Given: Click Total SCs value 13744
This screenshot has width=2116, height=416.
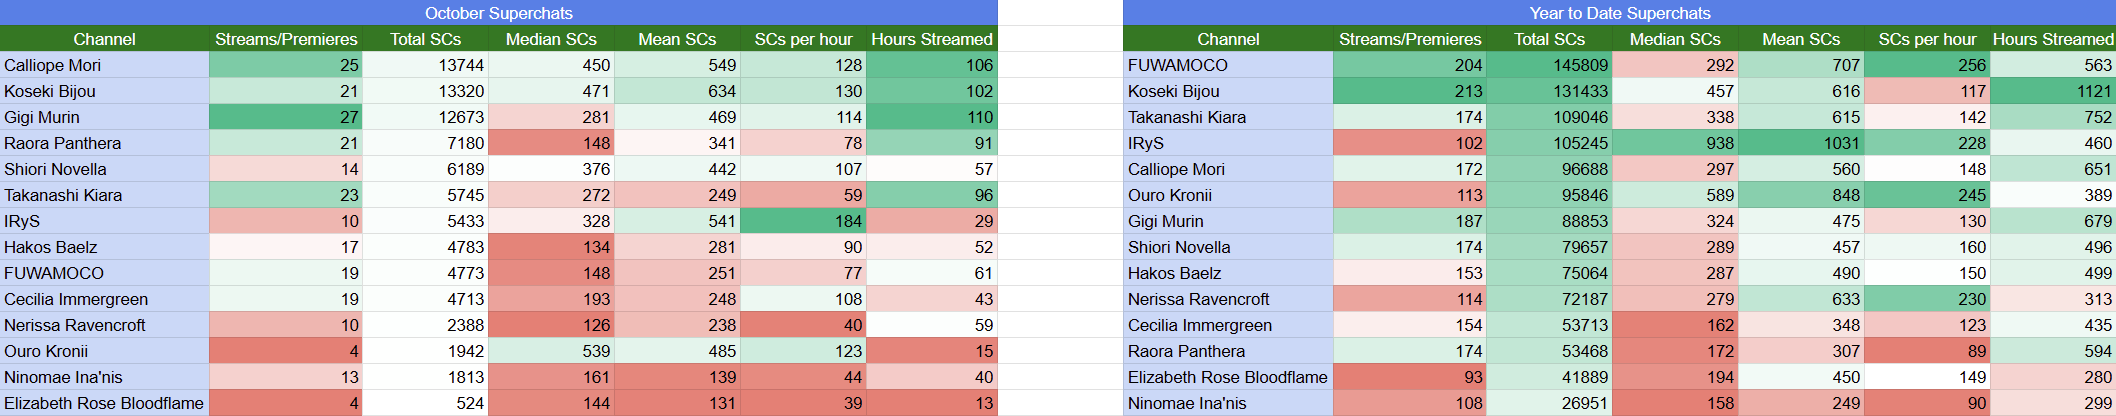Looking at the screenshot, I should click(x=425, y=65).
